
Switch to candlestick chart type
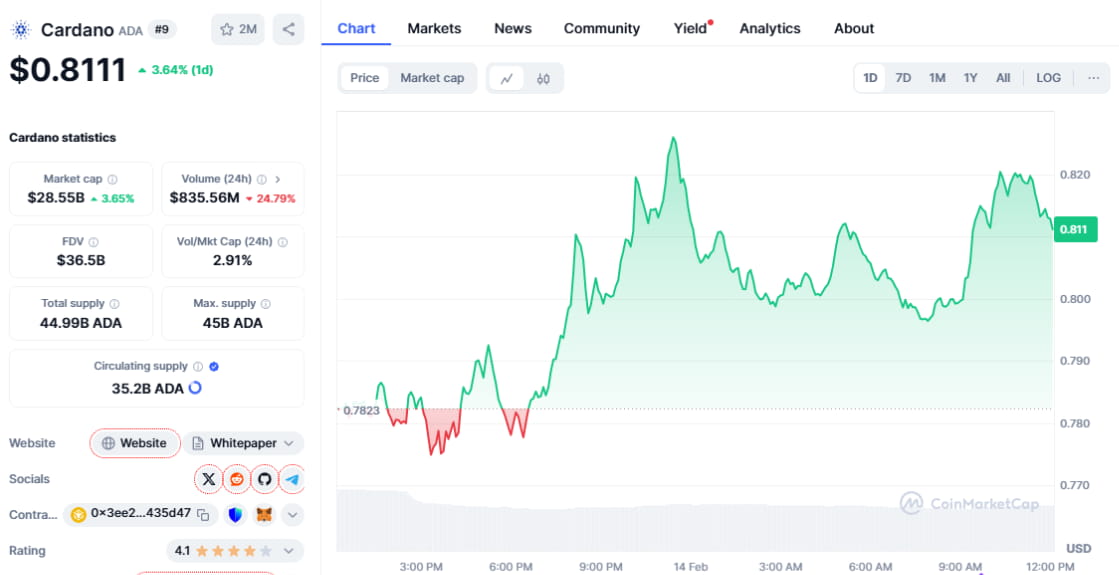click(x=543, y=78)
